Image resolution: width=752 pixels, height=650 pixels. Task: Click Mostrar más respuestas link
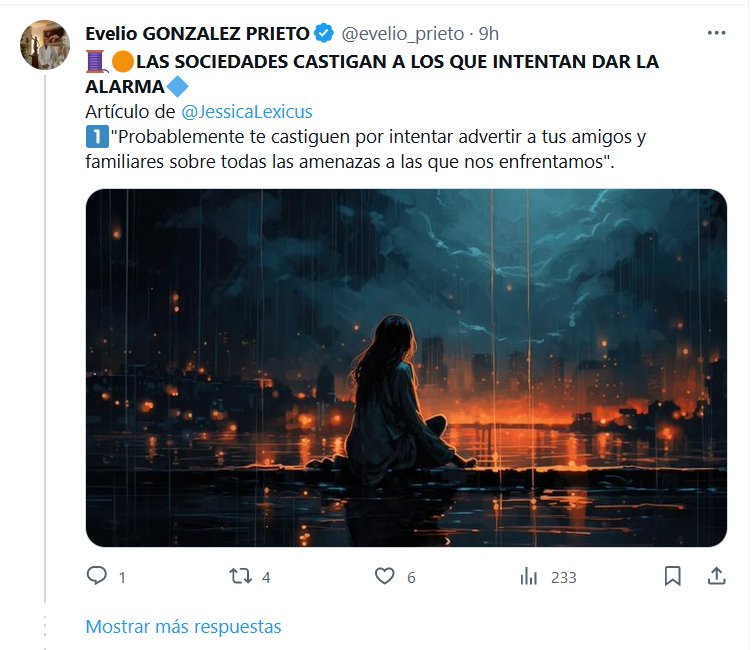pos(183,626)
